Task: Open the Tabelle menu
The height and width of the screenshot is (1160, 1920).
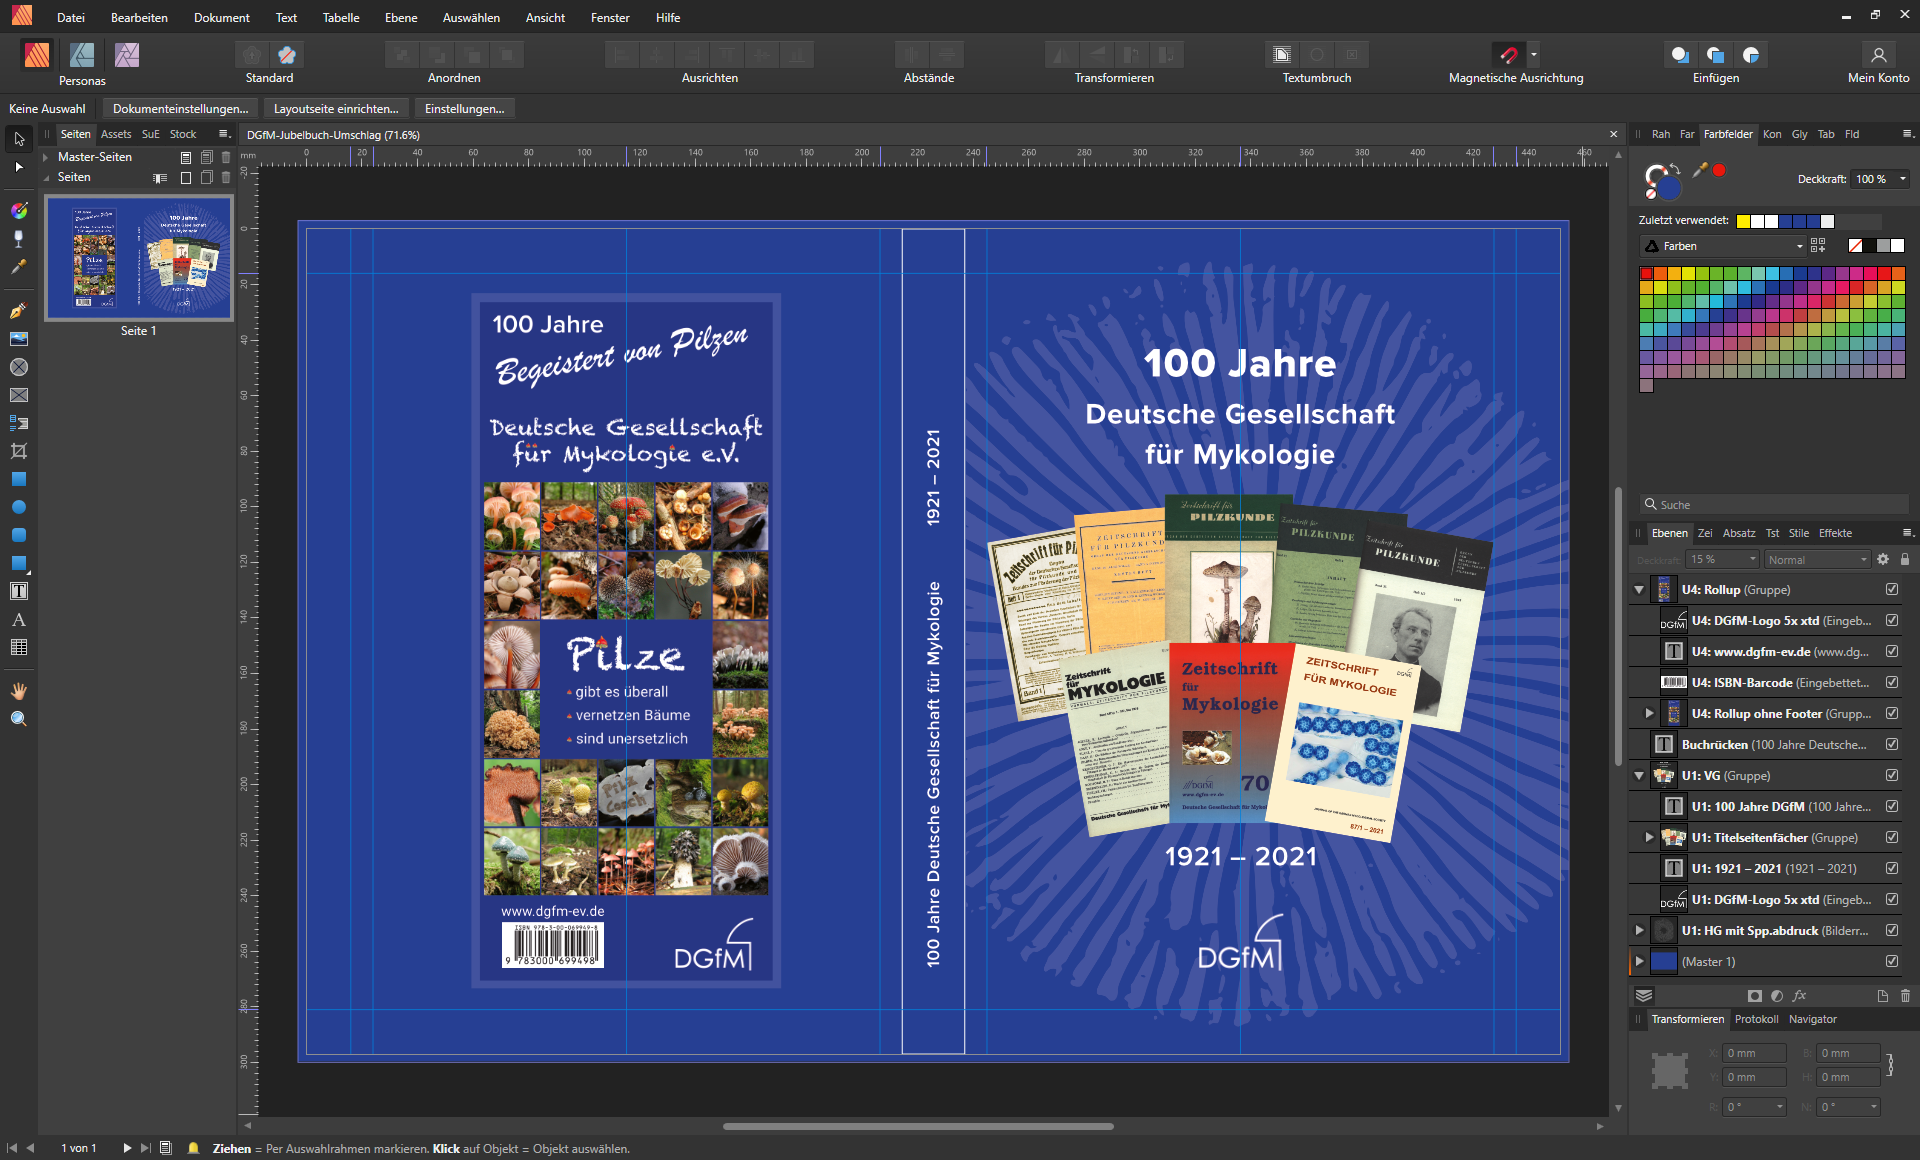Action: click(x=341, y=17)
